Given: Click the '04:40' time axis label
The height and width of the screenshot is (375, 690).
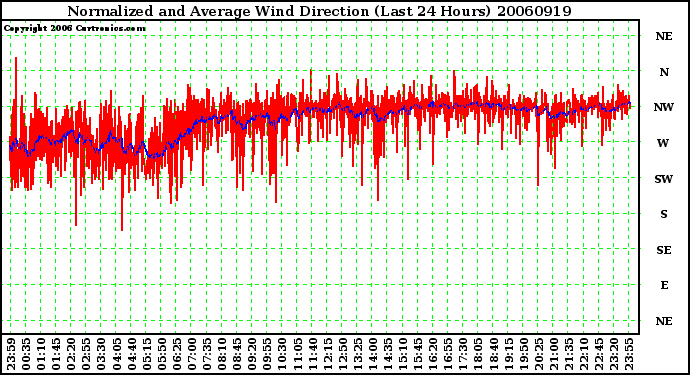Looking at the screenshot, I should (x=132, y=354).
